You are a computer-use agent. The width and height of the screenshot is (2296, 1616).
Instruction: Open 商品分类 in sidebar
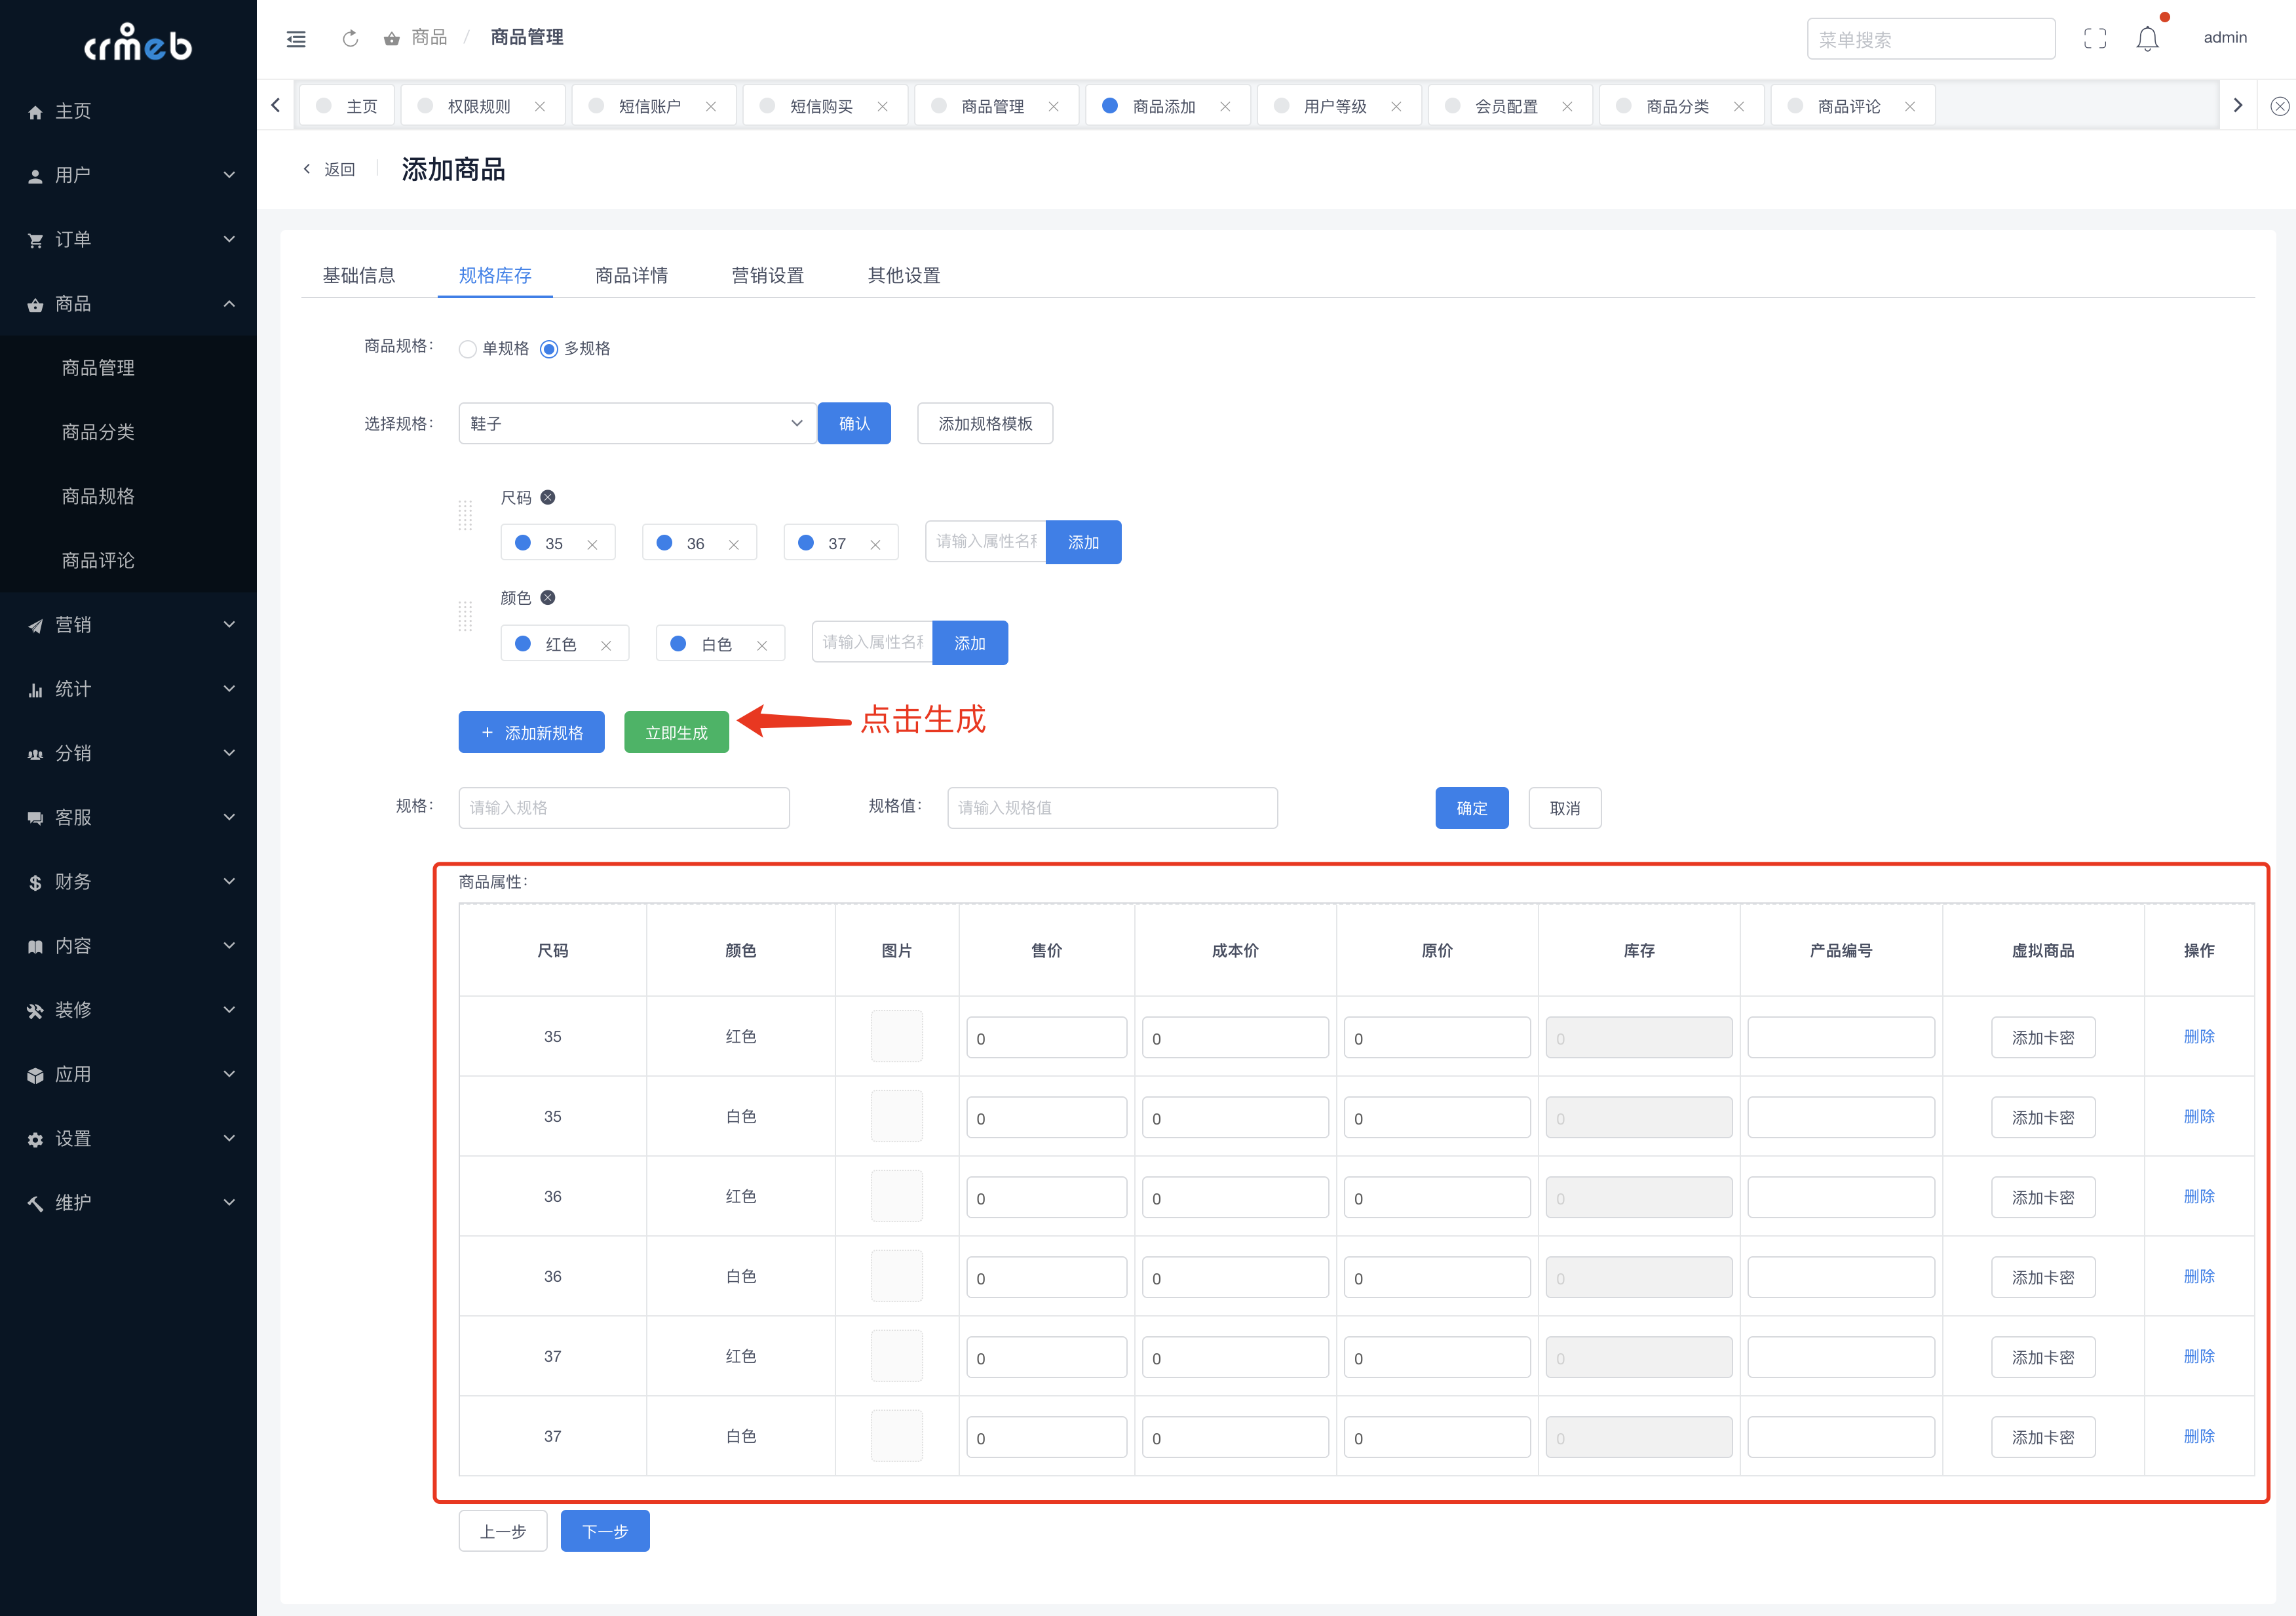(x=128, y=432)
